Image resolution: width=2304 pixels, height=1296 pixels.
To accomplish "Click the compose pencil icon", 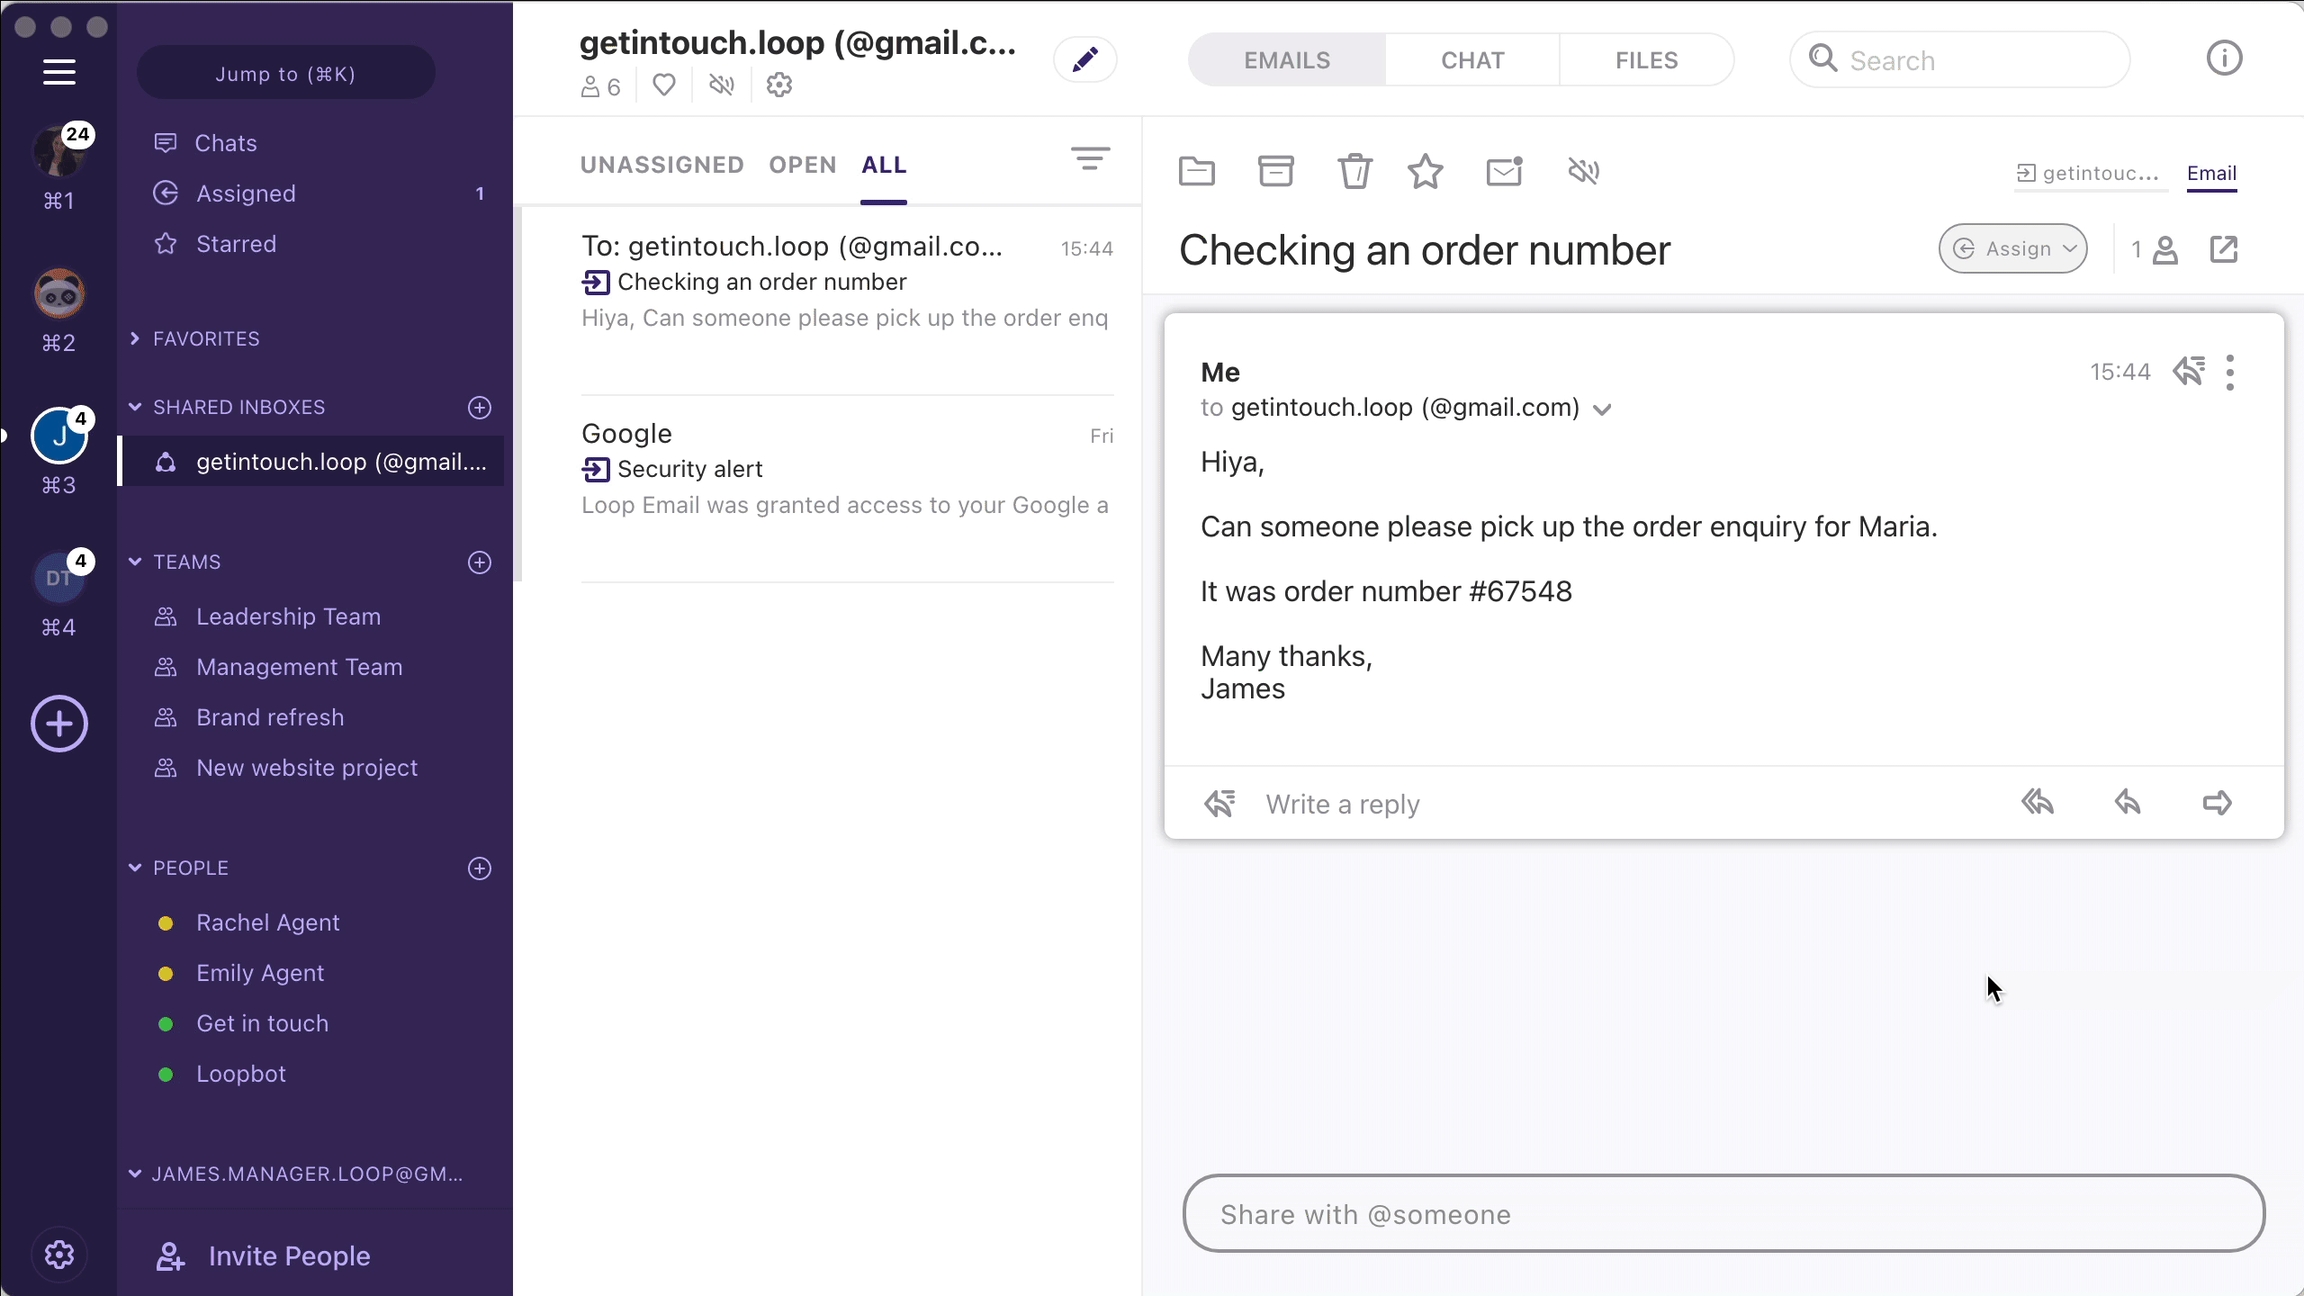I will click(x=1085, y=59).
